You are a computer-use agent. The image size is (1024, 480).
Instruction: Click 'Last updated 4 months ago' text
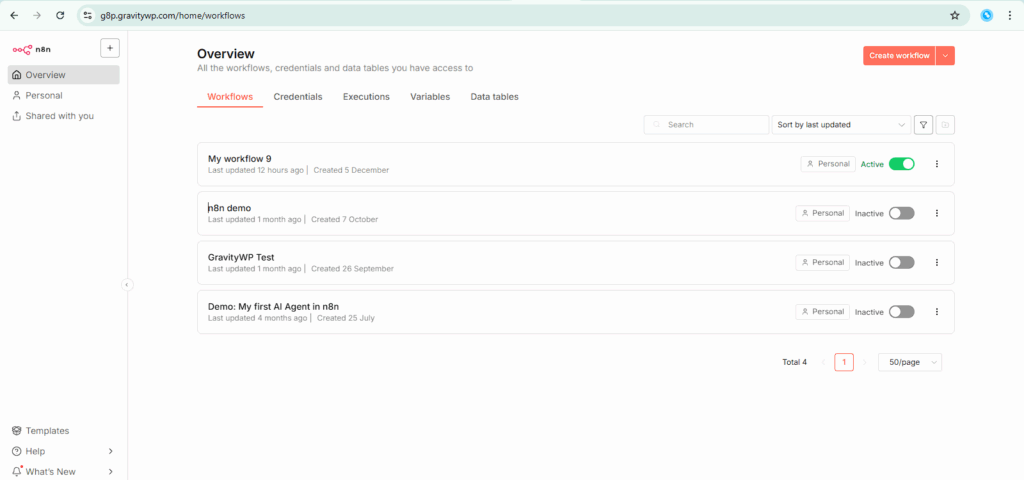257,319
